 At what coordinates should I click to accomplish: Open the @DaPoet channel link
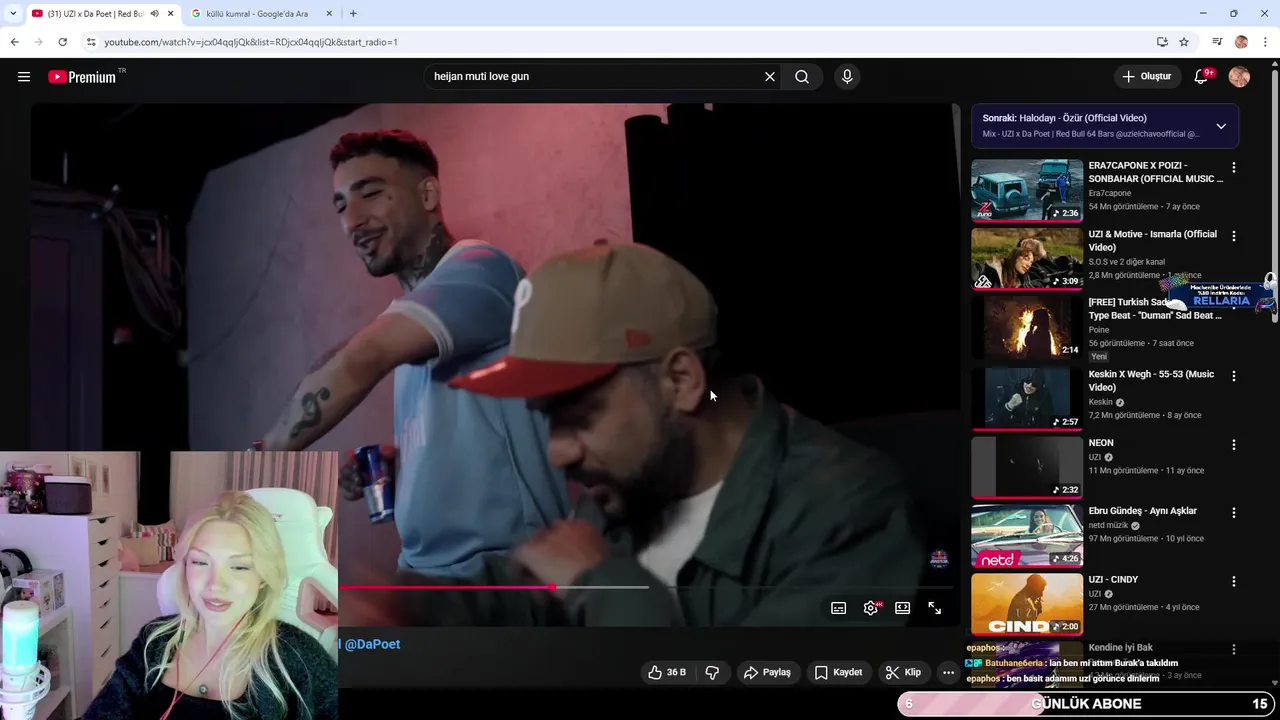tap(372, 645)
